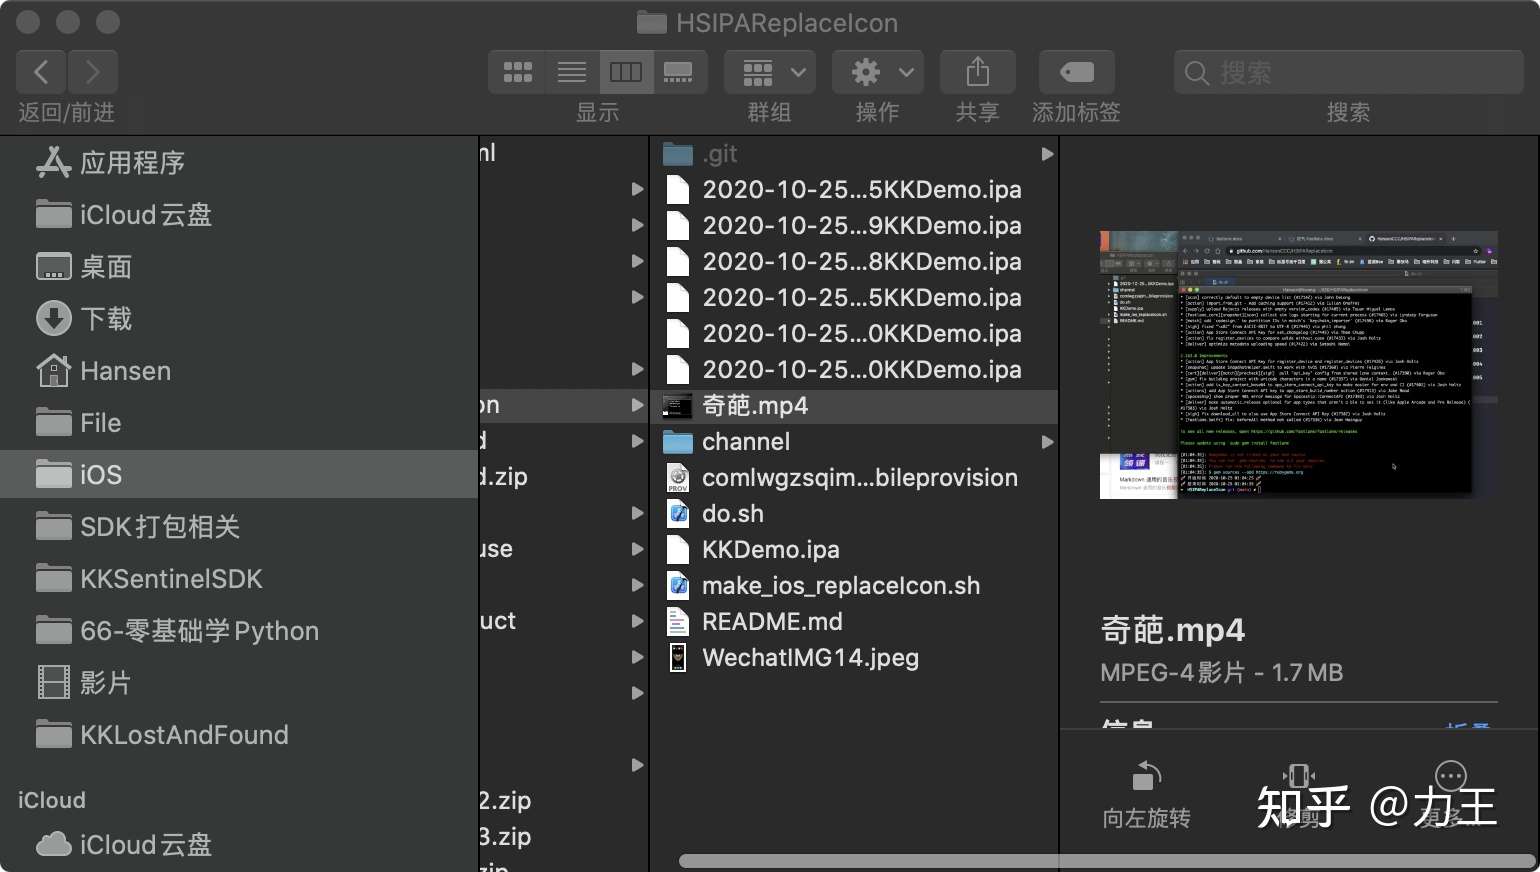This screenshot has height=872, width=1540.
Task: Switch to gallery view
Action: click(680, 72)
